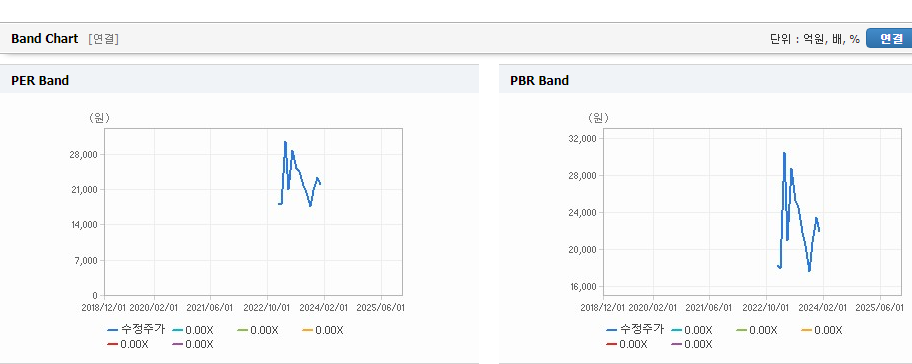Click the blue 연결 button

(890, 39)
